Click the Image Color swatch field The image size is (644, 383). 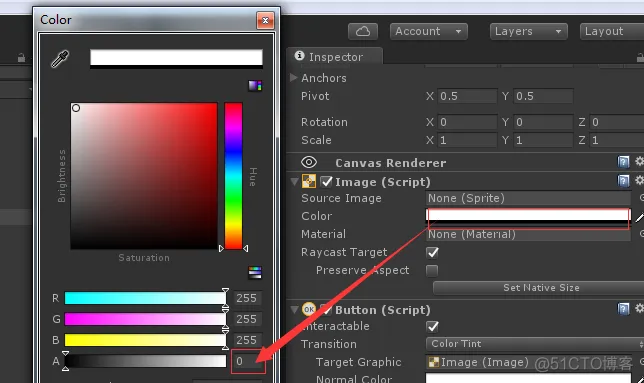529,217
